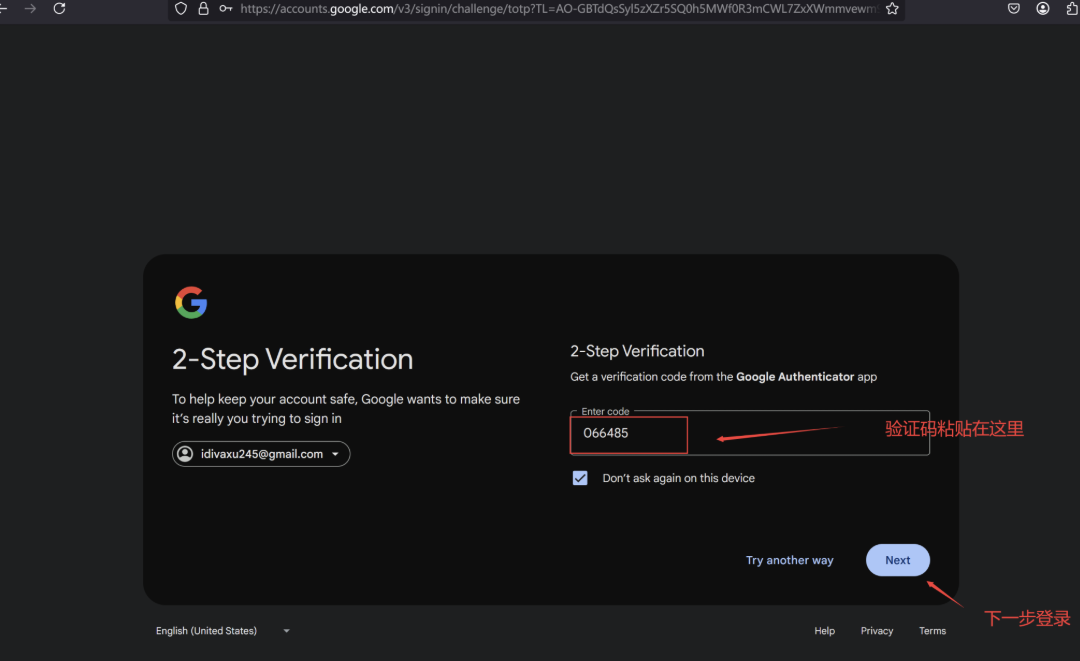The image size is (1080, 661).
Task: Open the browser account profile icon
Action: pos(1043,8)
